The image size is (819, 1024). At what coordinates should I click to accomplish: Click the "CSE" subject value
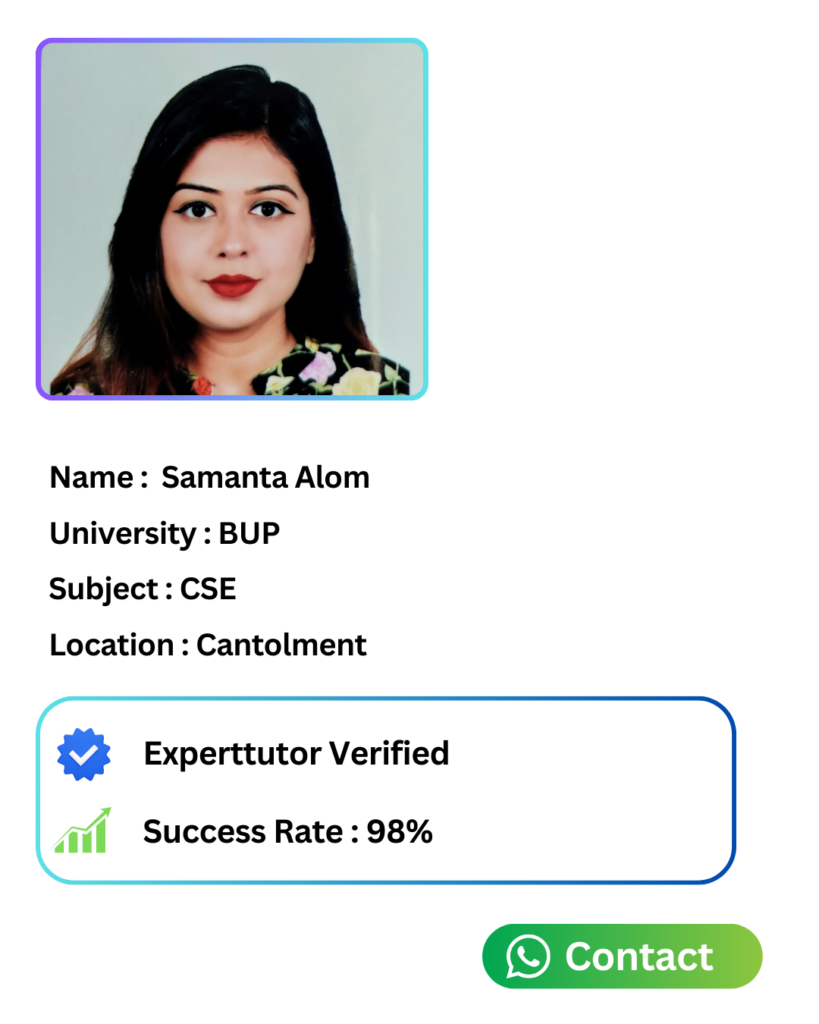pyautogui.click(x=208, y=589)
